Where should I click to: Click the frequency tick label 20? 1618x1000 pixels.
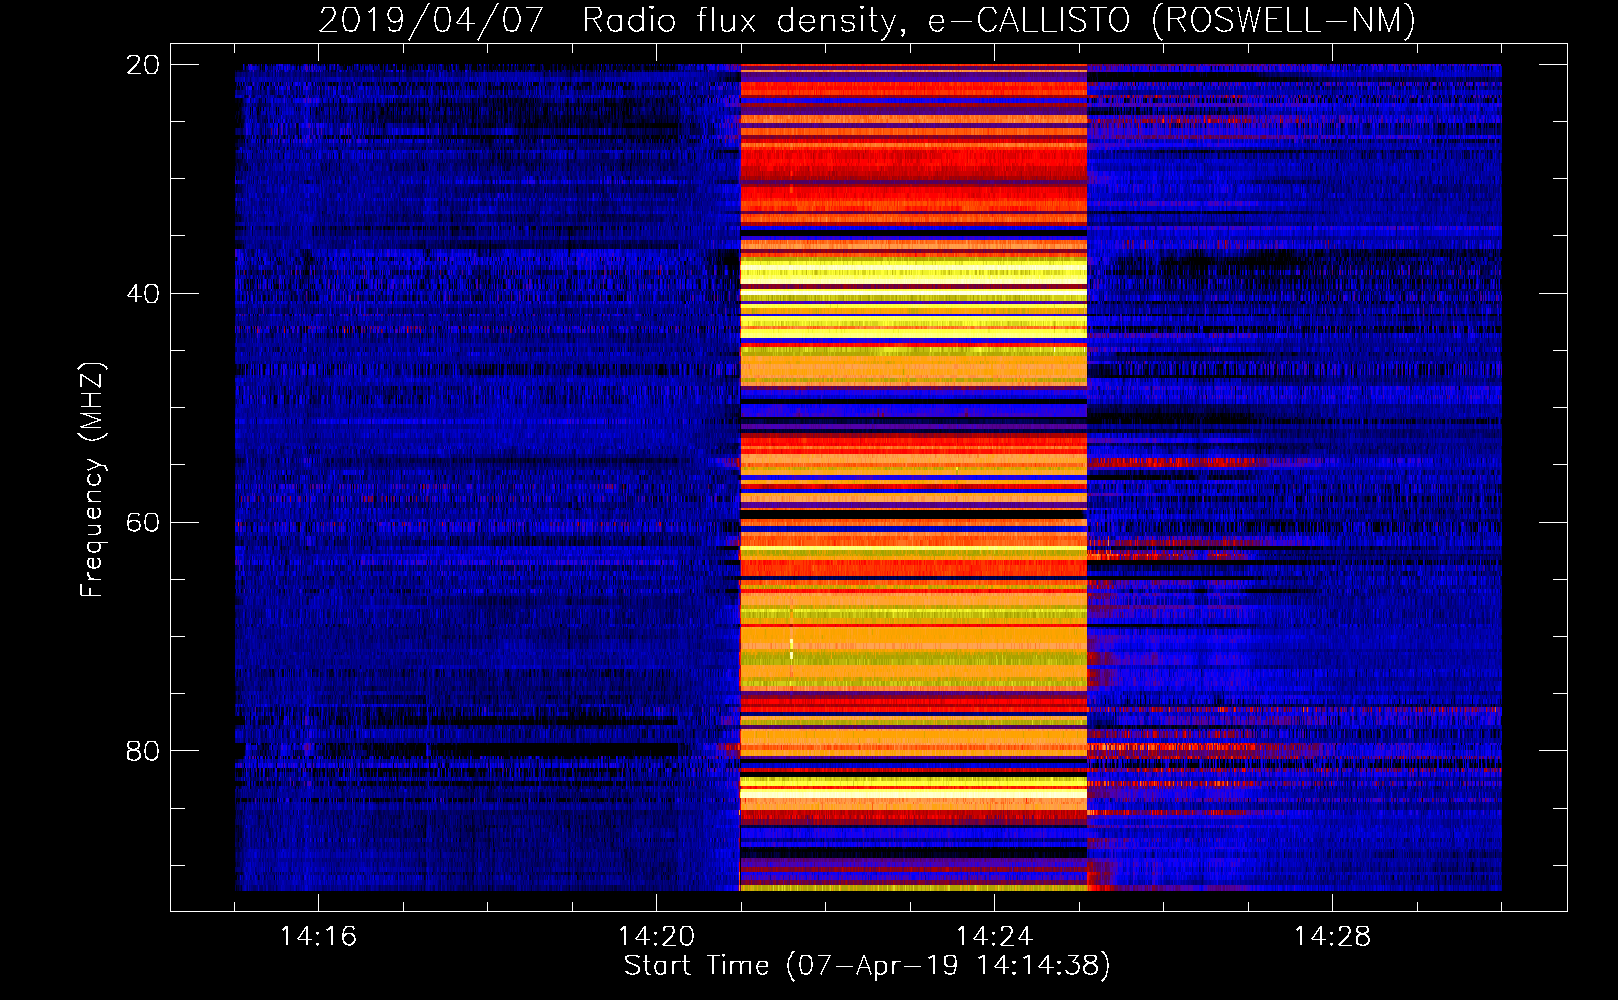coord(142,65)
